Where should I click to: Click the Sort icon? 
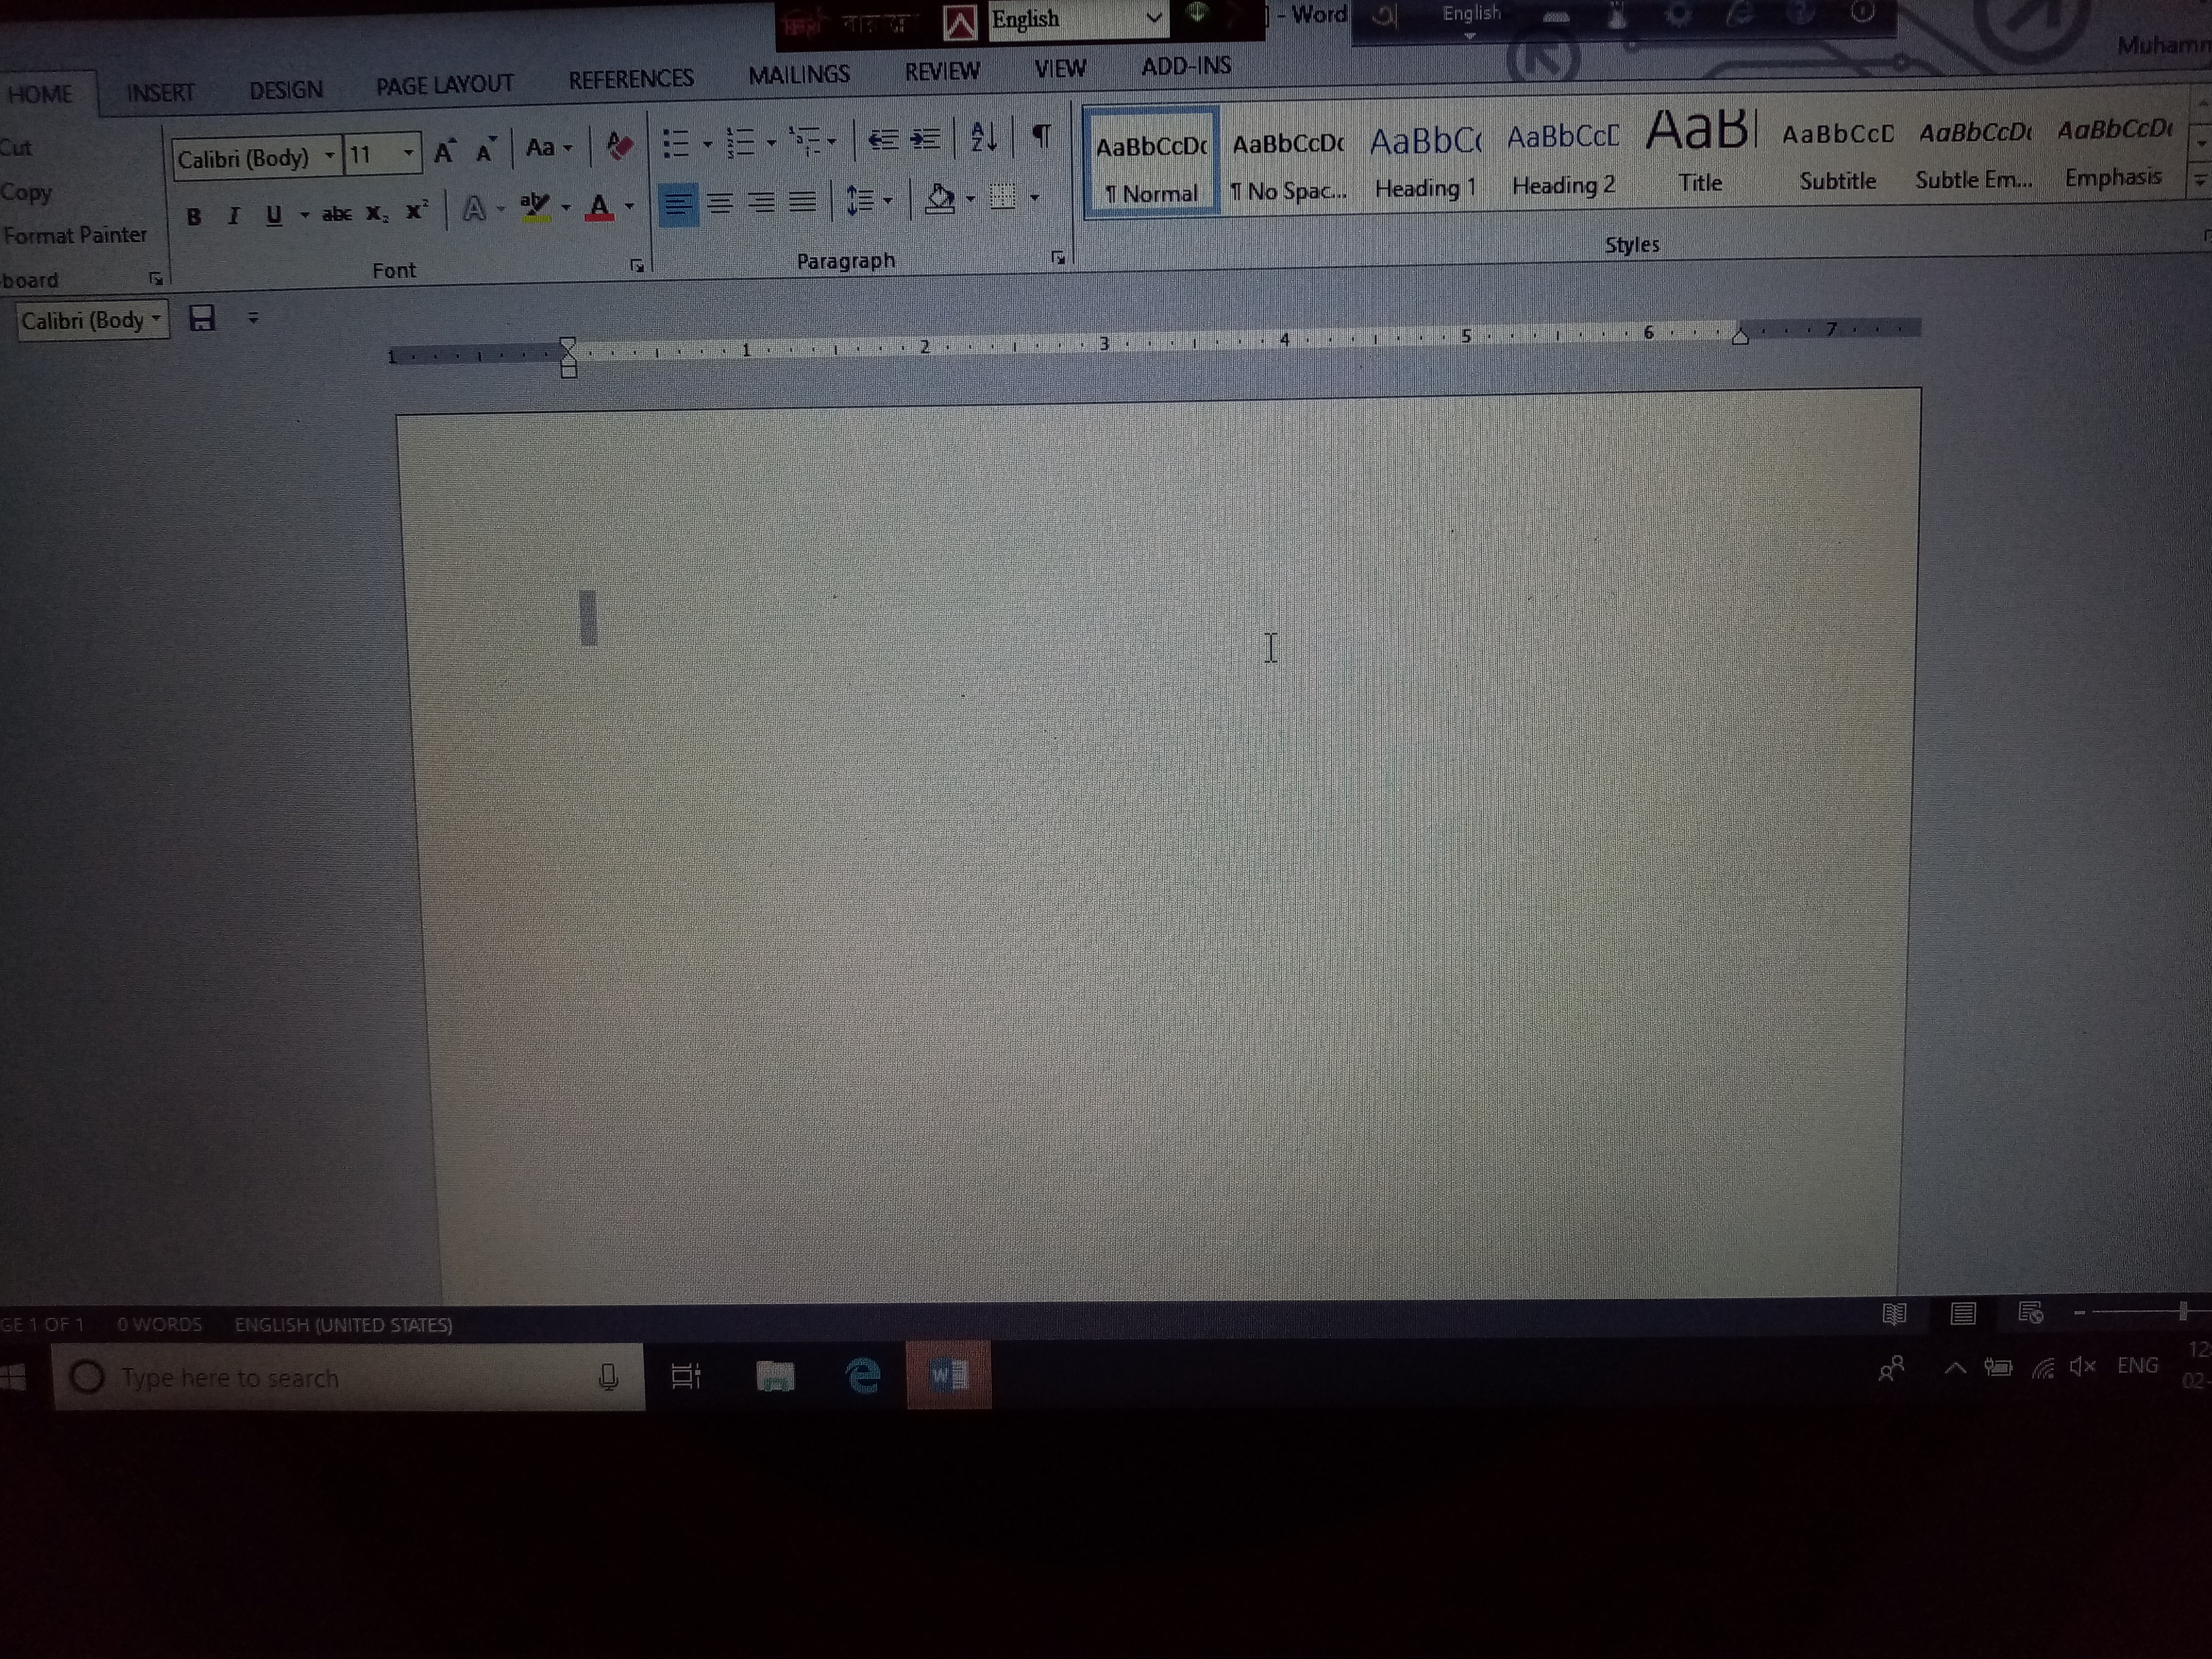pyautogui.click(x=983, y=137)
